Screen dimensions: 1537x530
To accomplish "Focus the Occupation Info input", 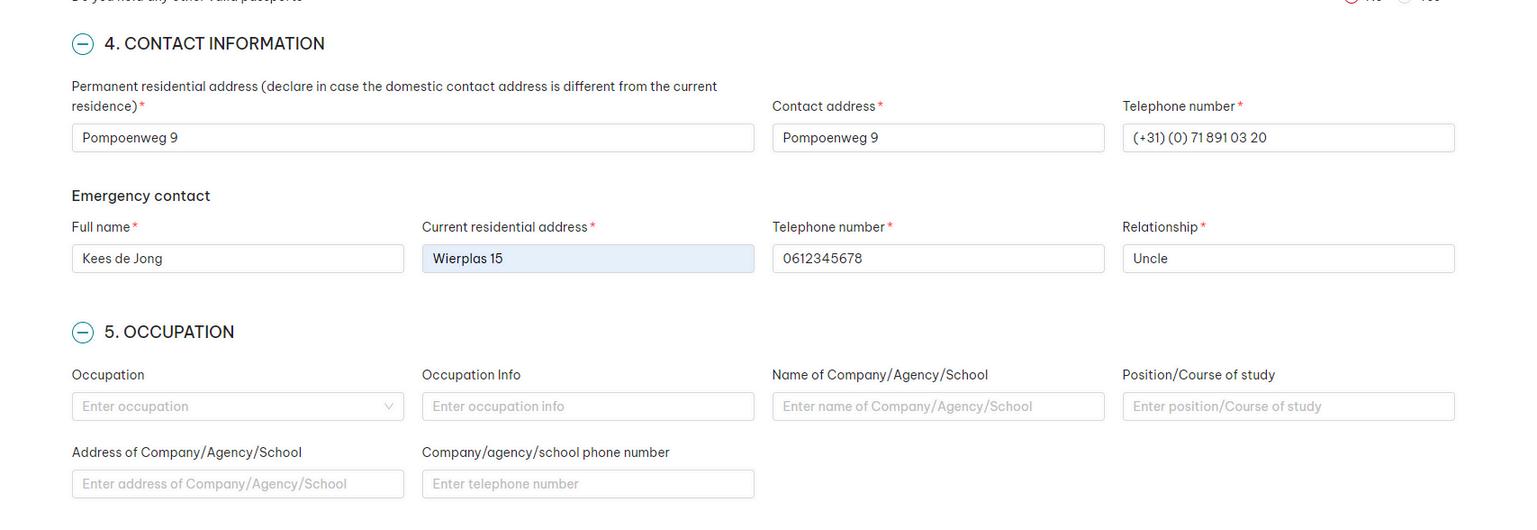I will pyautogui.click(x=587, y=407).
